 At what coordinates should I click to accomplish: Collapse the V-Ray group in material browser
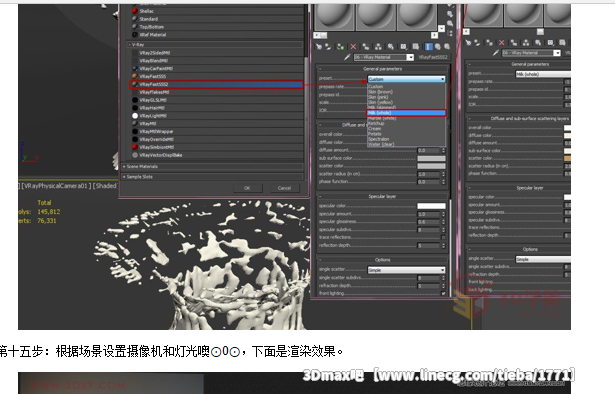[x=130, y=45]
